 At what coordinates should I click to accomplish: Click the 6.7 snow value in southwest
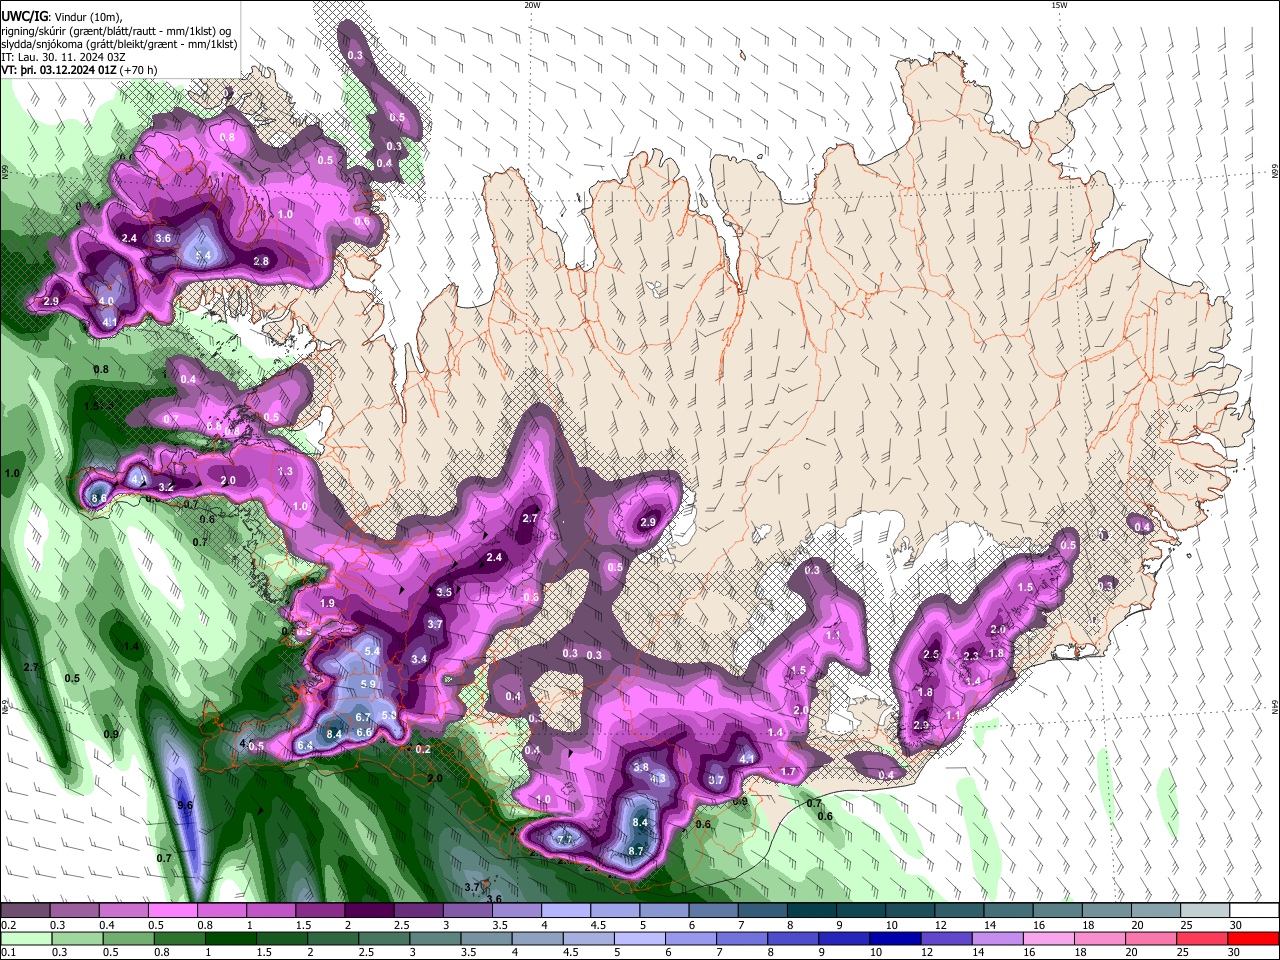tap(363, 717)
